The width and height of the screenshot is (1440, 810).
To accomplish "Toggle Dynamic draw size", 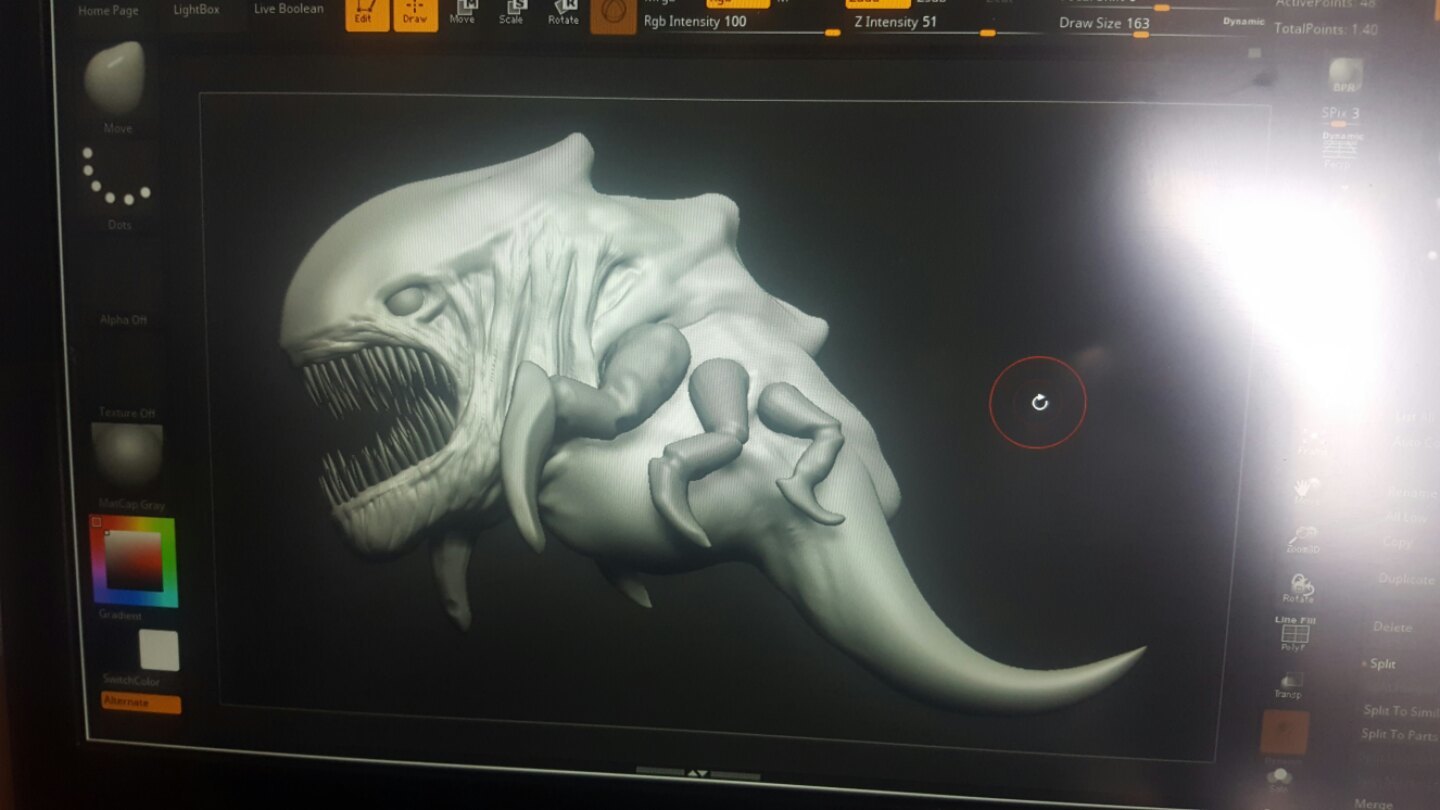I will tap(1243, 21).
